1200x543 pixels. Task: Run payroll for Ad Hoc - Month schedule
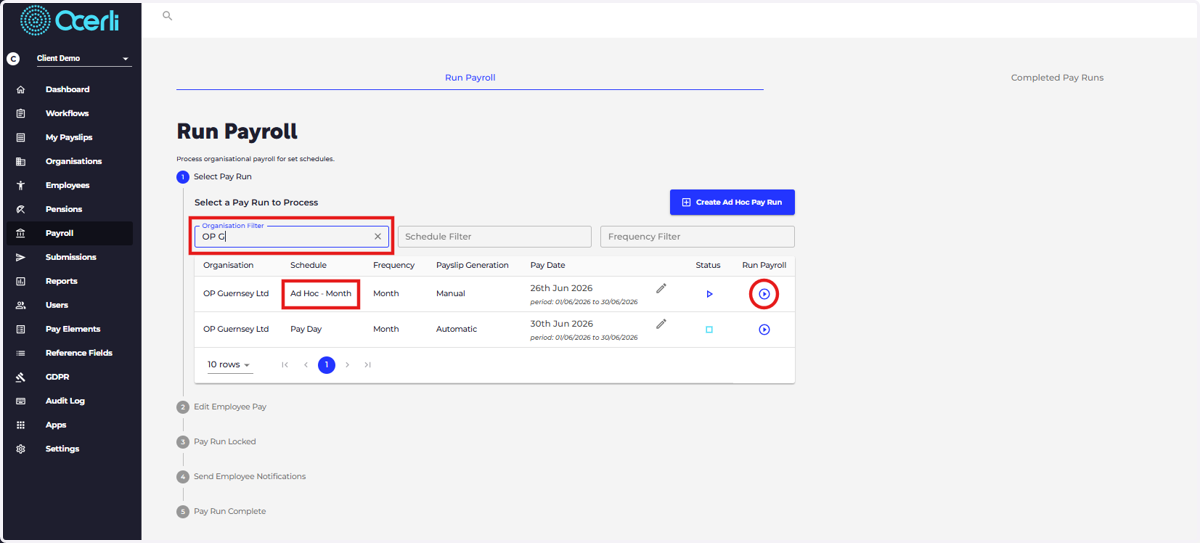click(x=764, y=294)
